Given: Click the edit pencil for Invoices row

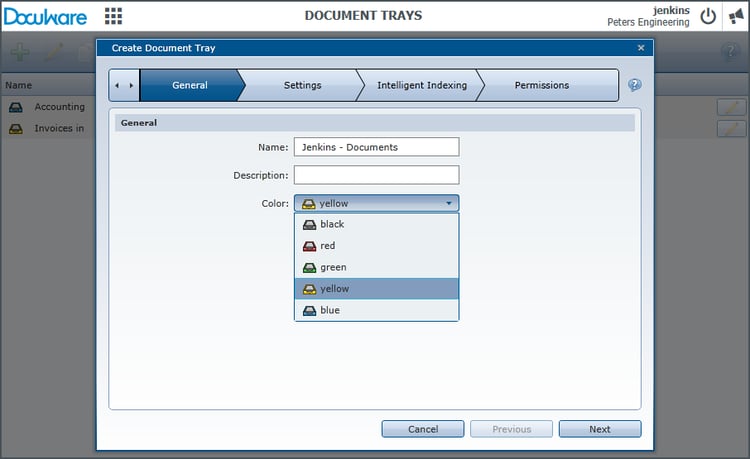Looking at the screenshot, I should 731,128.
